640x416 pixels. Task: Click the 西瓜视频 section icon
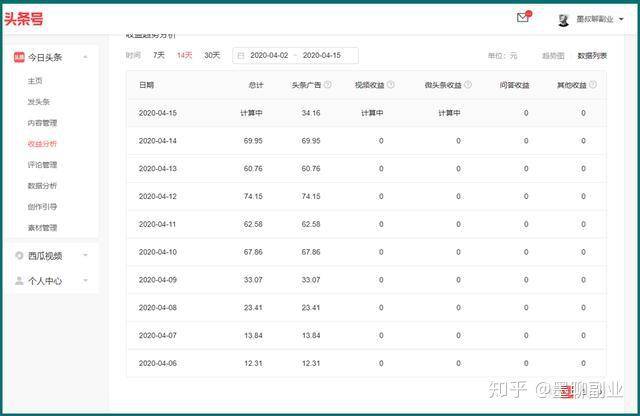[19, 256]
